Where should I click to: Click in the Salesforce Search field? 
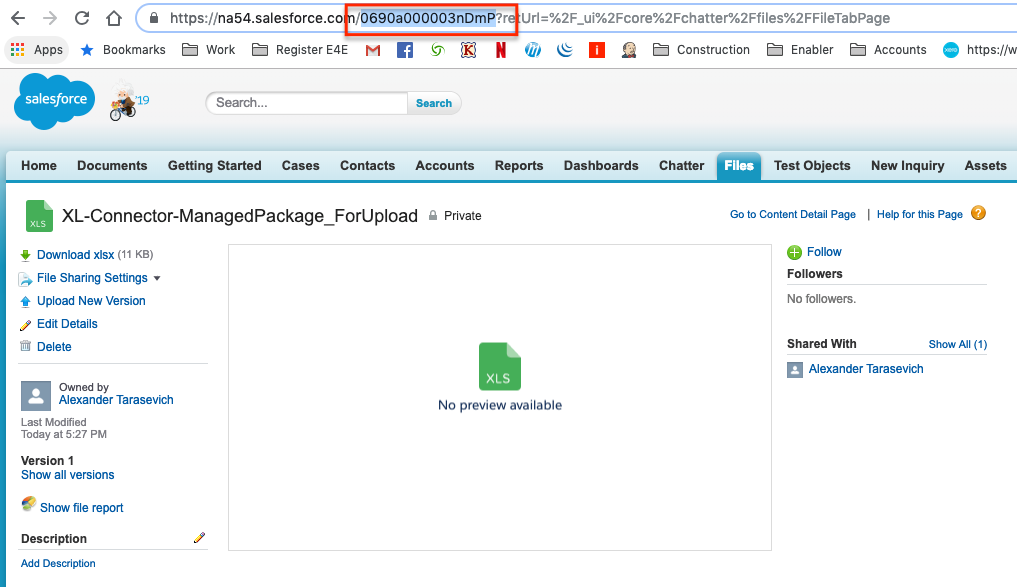pos(306,103)
